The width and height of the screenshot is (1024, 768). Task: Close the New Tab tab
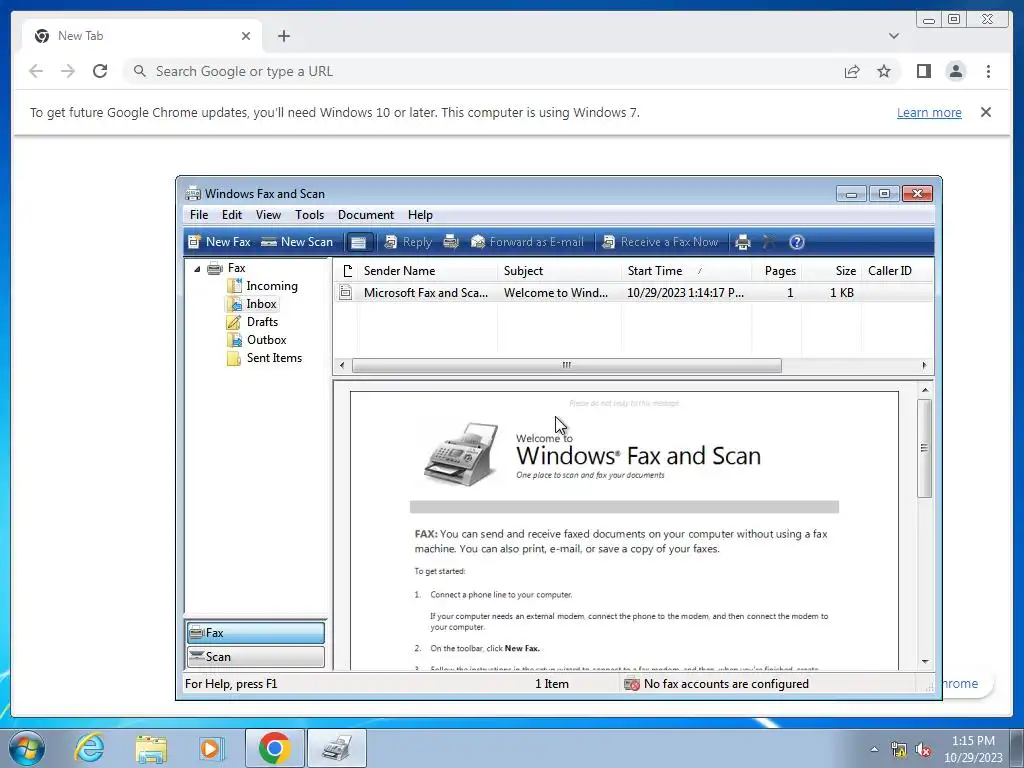click(x=246, y=36)
